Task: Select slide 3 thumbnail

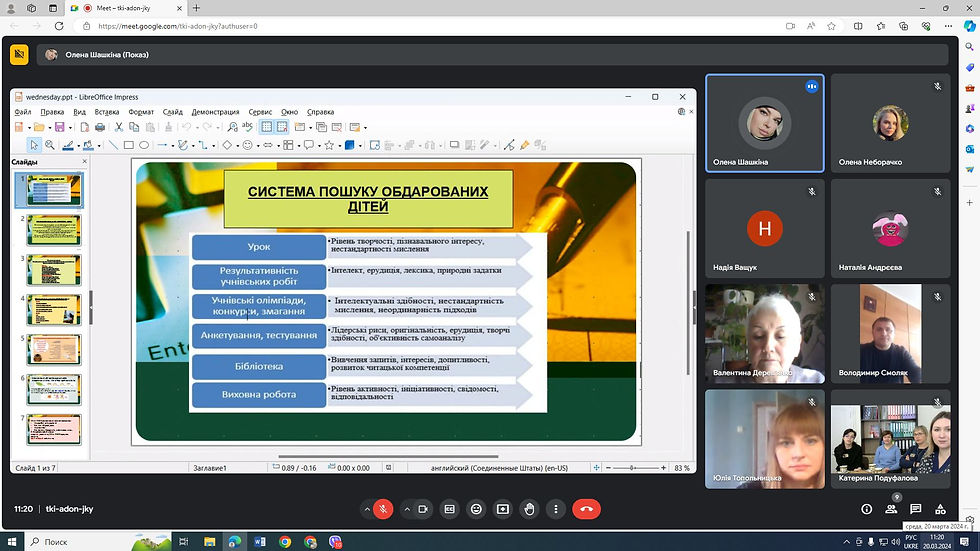Action: 54,270
